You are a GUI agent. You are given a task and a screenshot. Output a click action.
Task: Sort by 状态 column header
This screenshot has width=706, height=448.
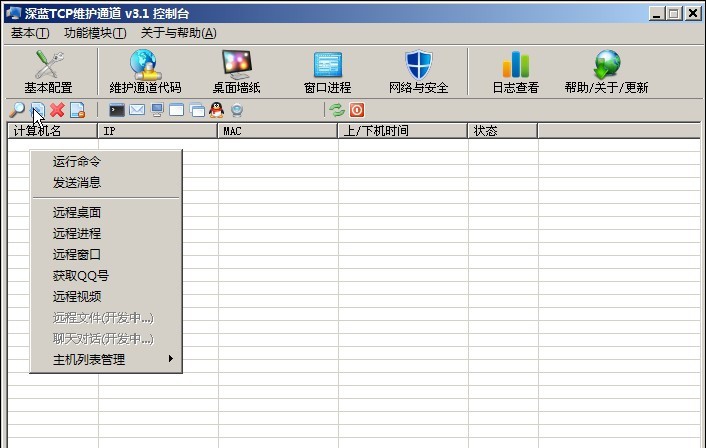[503, 131]
